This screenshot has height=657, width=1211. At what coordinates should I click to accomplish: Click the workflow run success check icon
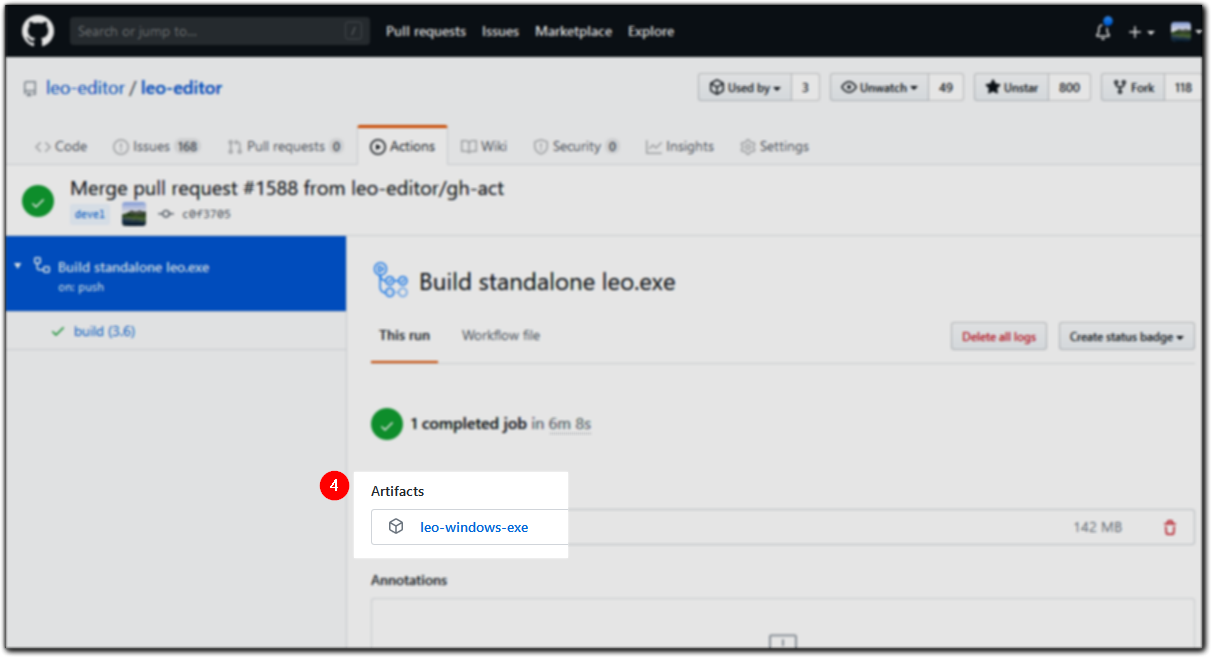pyautogui.click(x=38, y=200)
